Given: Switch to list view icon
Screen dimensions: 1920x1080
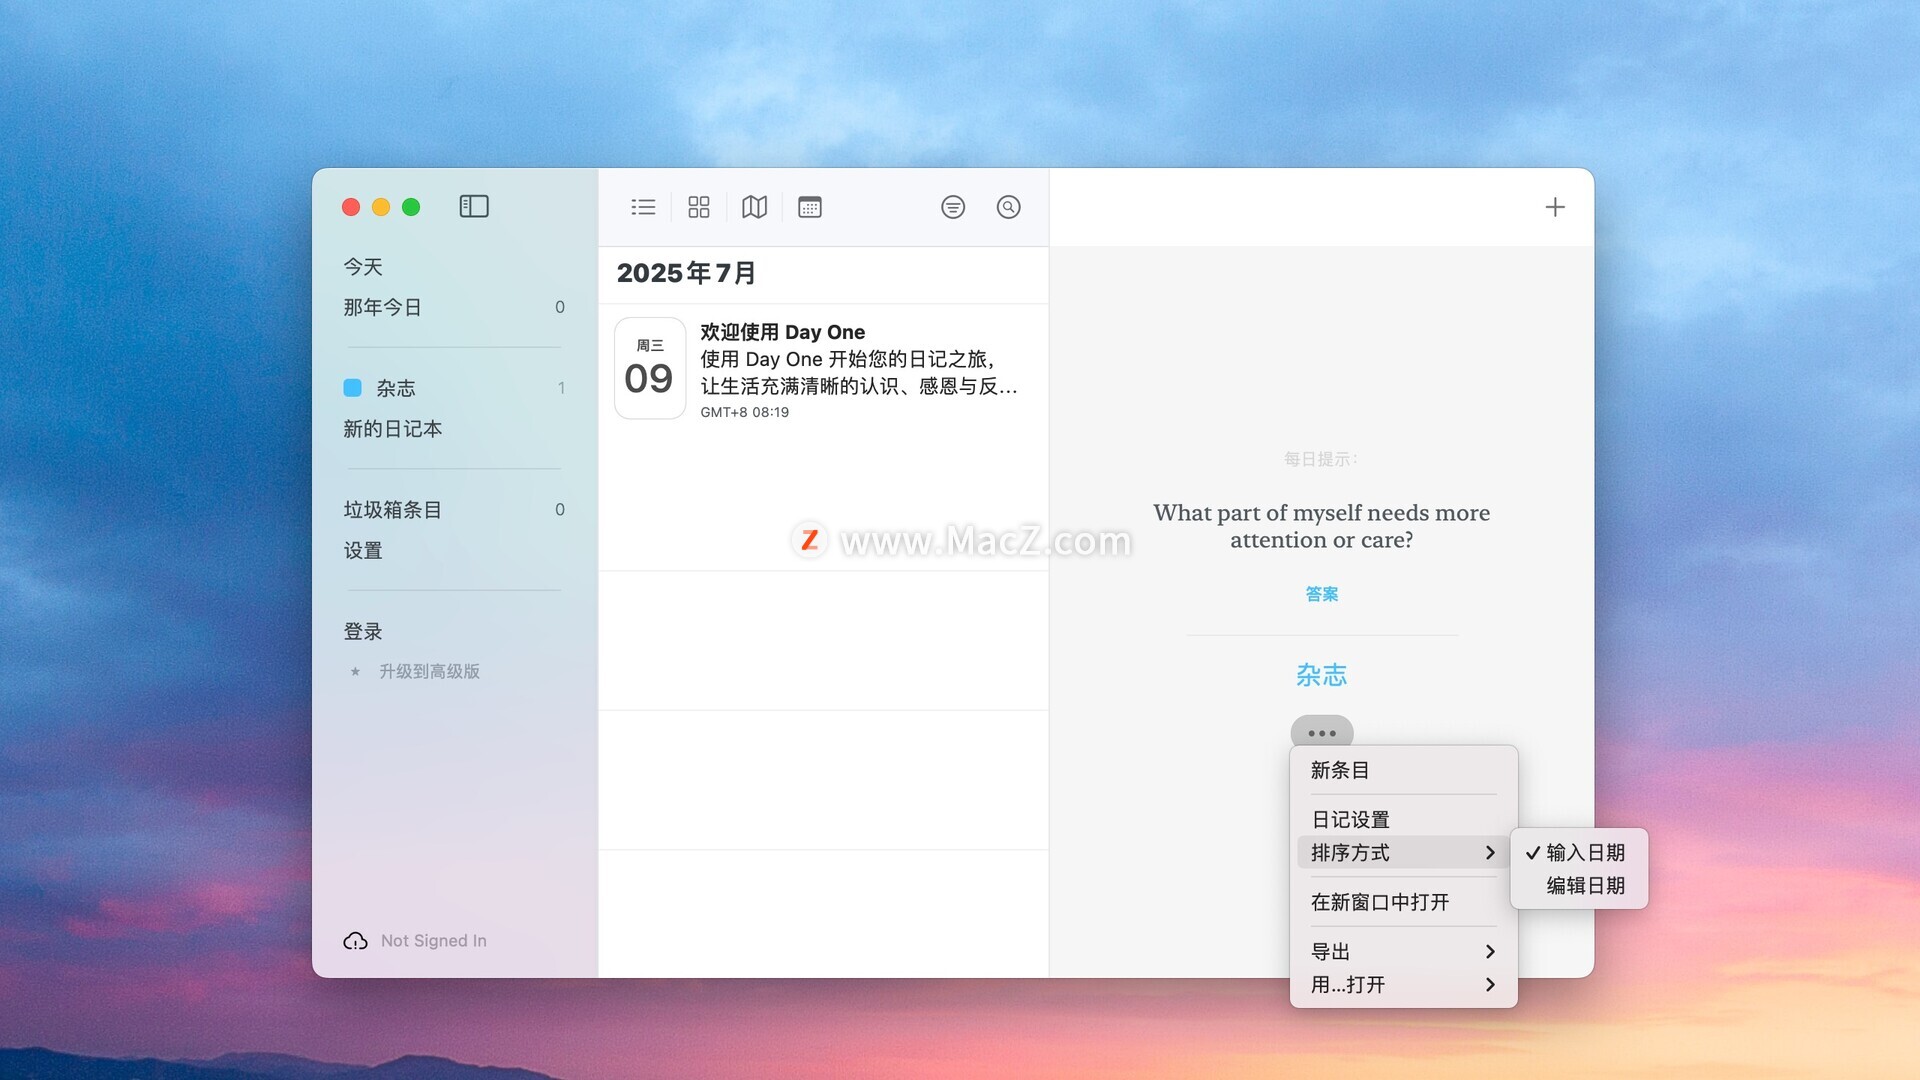Looking at the screenshot, I should pos(643,207).
